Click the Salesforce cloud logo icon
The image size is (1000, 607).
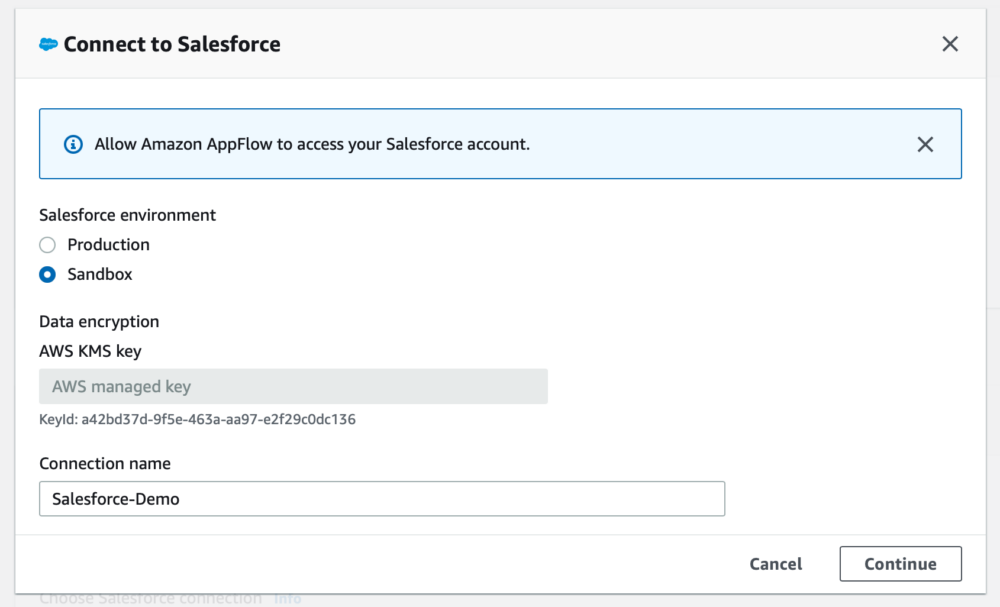pyautogui.click(x=48, y=44)
